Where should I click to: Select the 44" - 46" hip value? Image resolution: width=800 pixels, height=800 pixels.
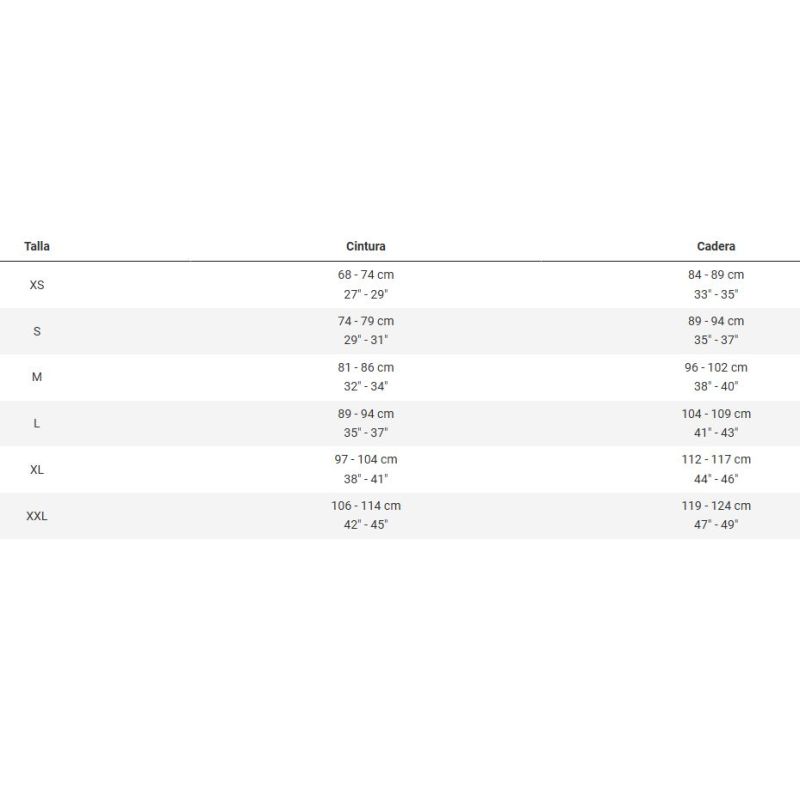[716, 479]
